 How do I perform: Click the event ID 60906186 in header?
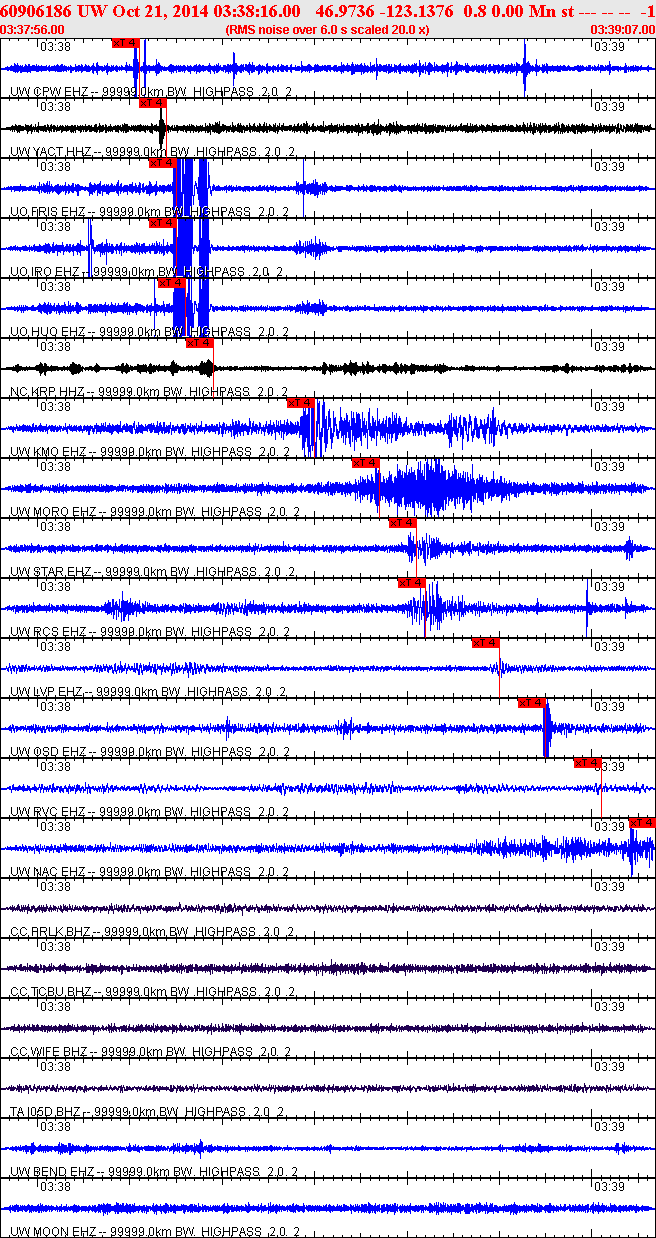(36, 11)
